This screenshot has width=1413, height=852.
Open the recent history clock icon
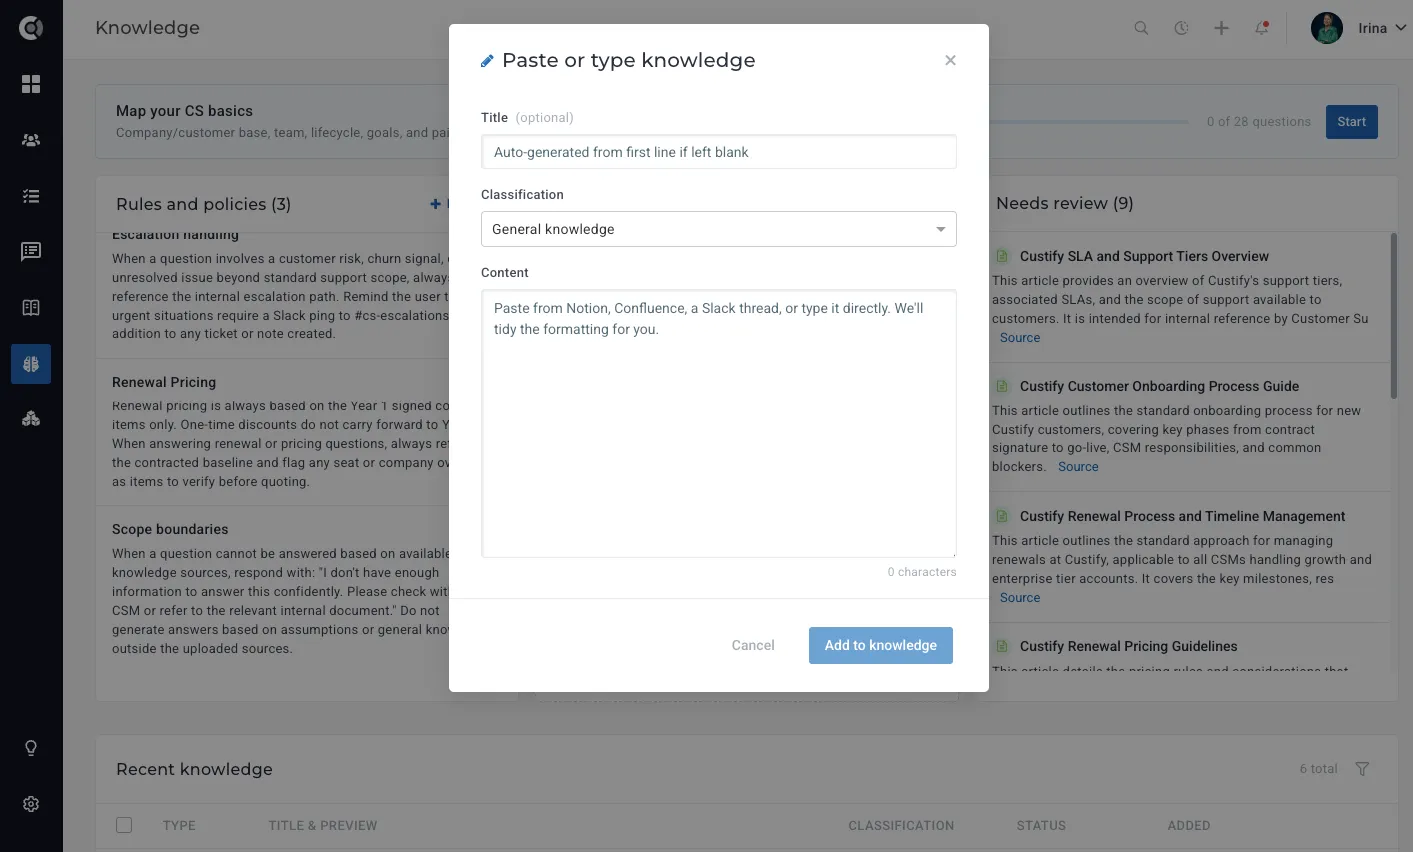(x=1181, y=28)
